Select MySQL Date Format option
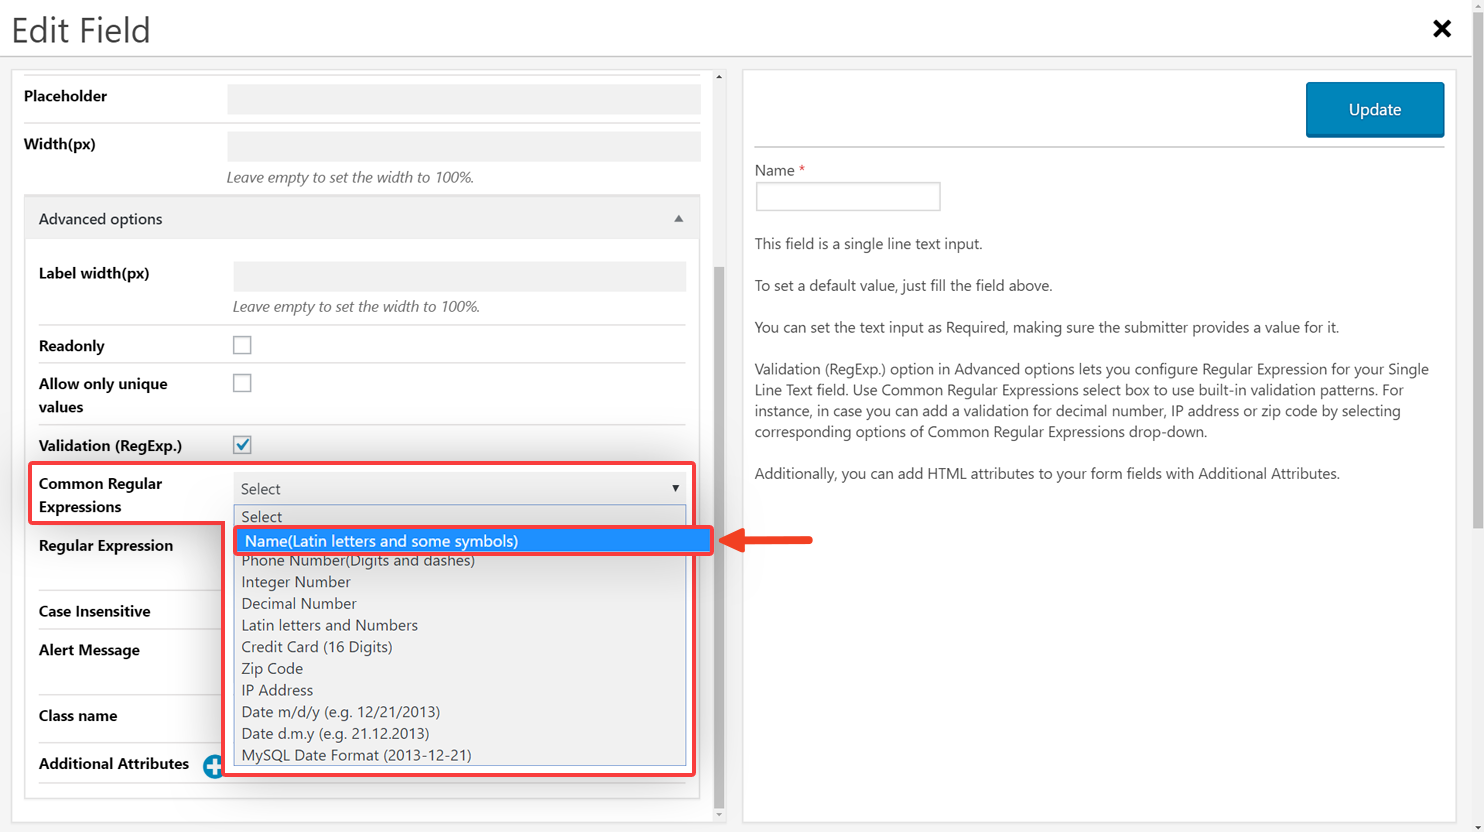Image resolution: width=1484 pixels, height=832 pixels. click(459, 755)
